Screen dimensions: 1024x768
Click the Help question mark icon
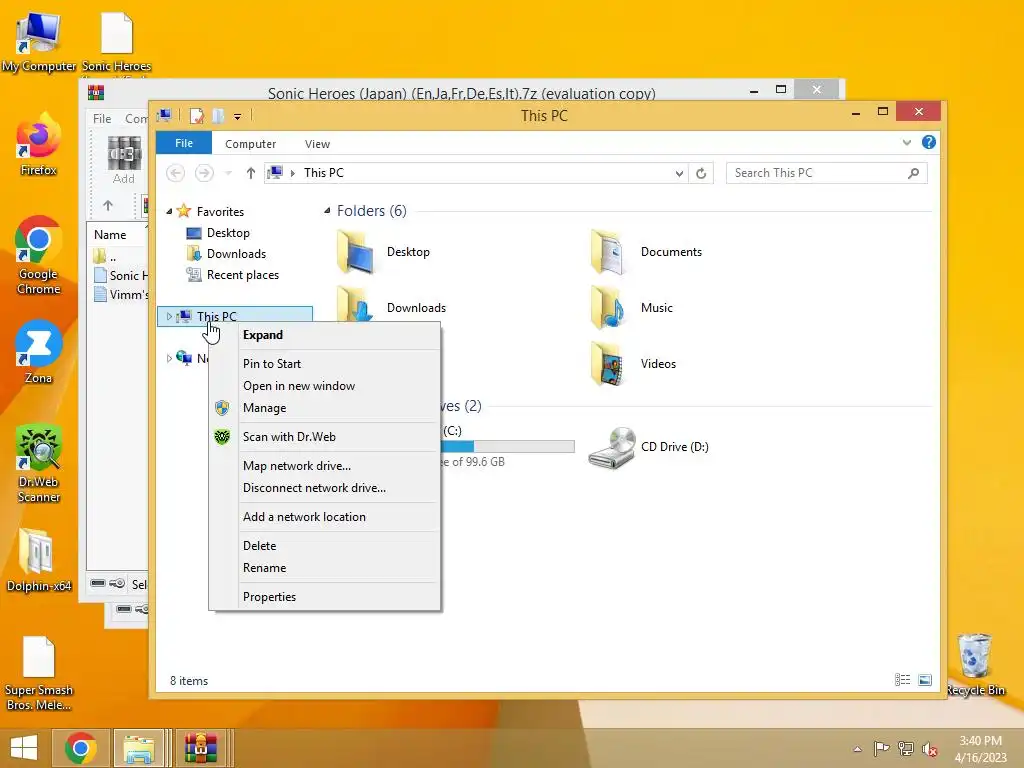[928, 142]
